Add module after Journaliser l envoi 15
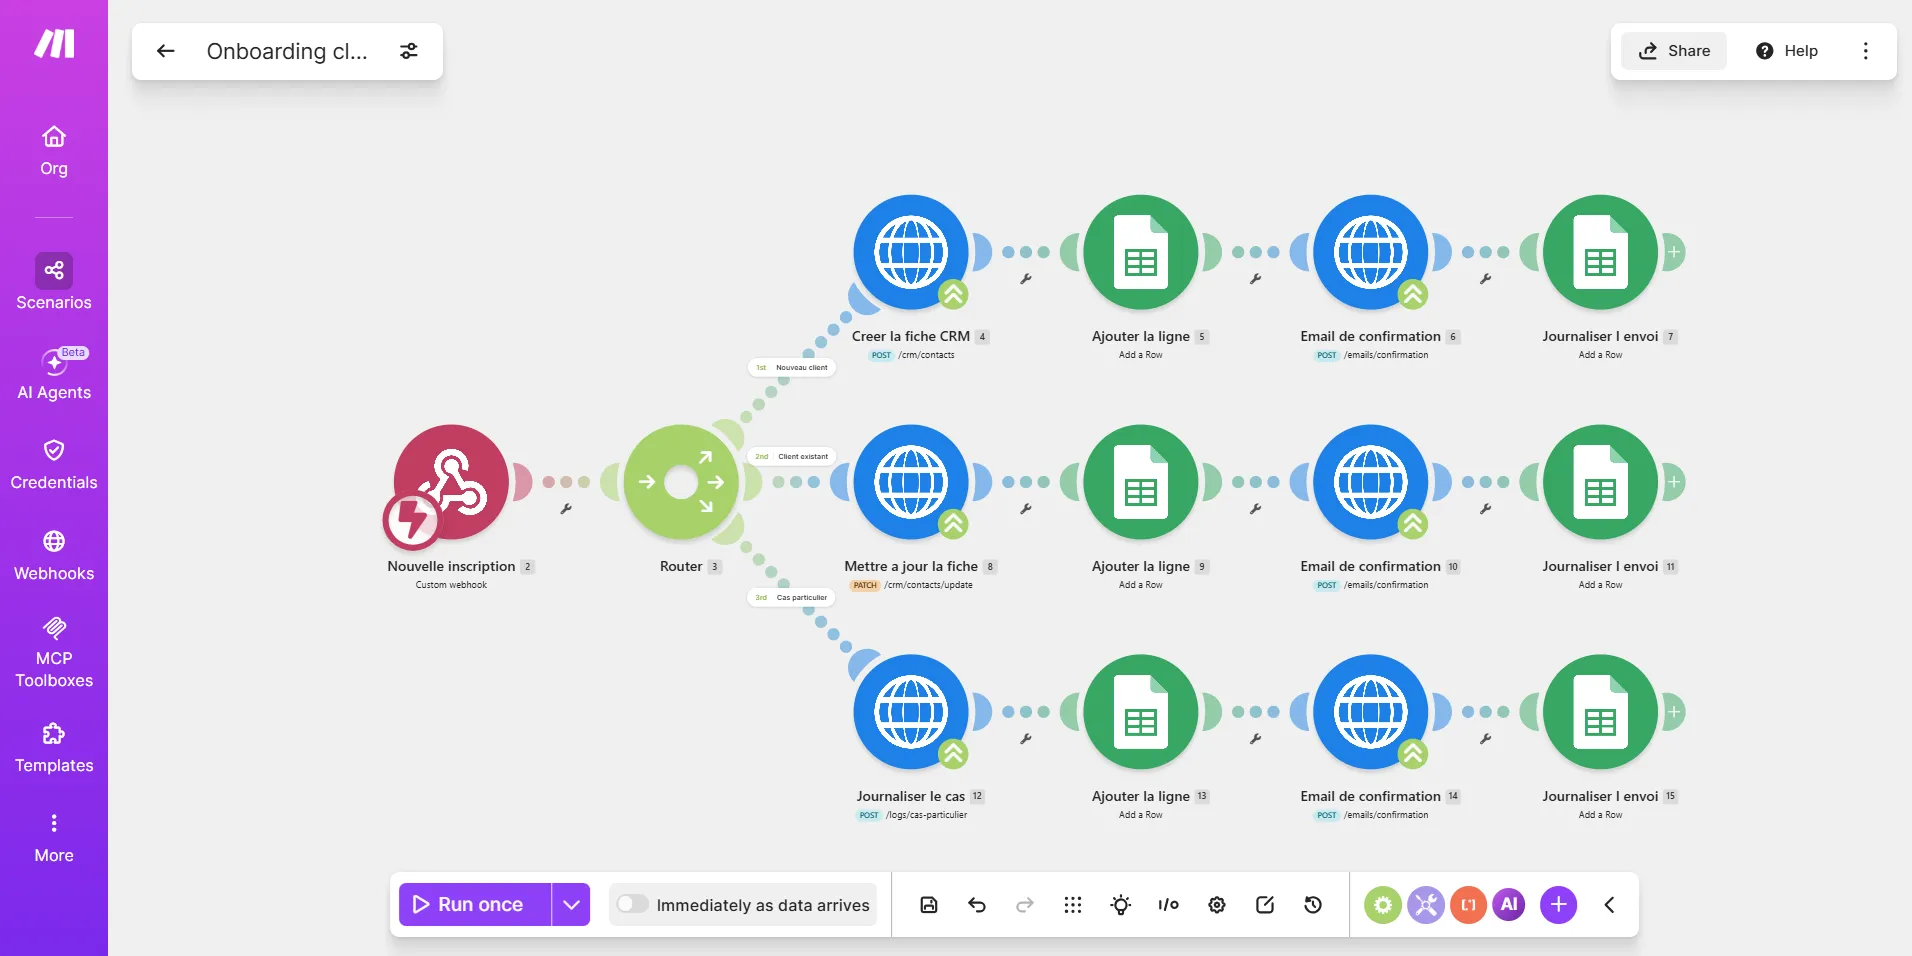 [x=1674, y=712]
